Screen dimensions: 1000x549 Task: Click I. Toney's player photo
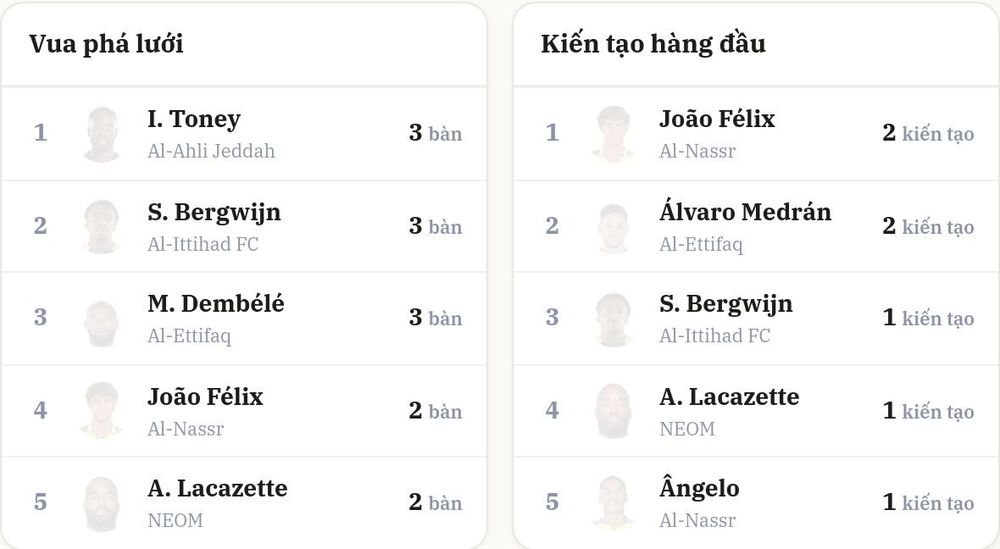pyautogui.click(x=102, y=134)
